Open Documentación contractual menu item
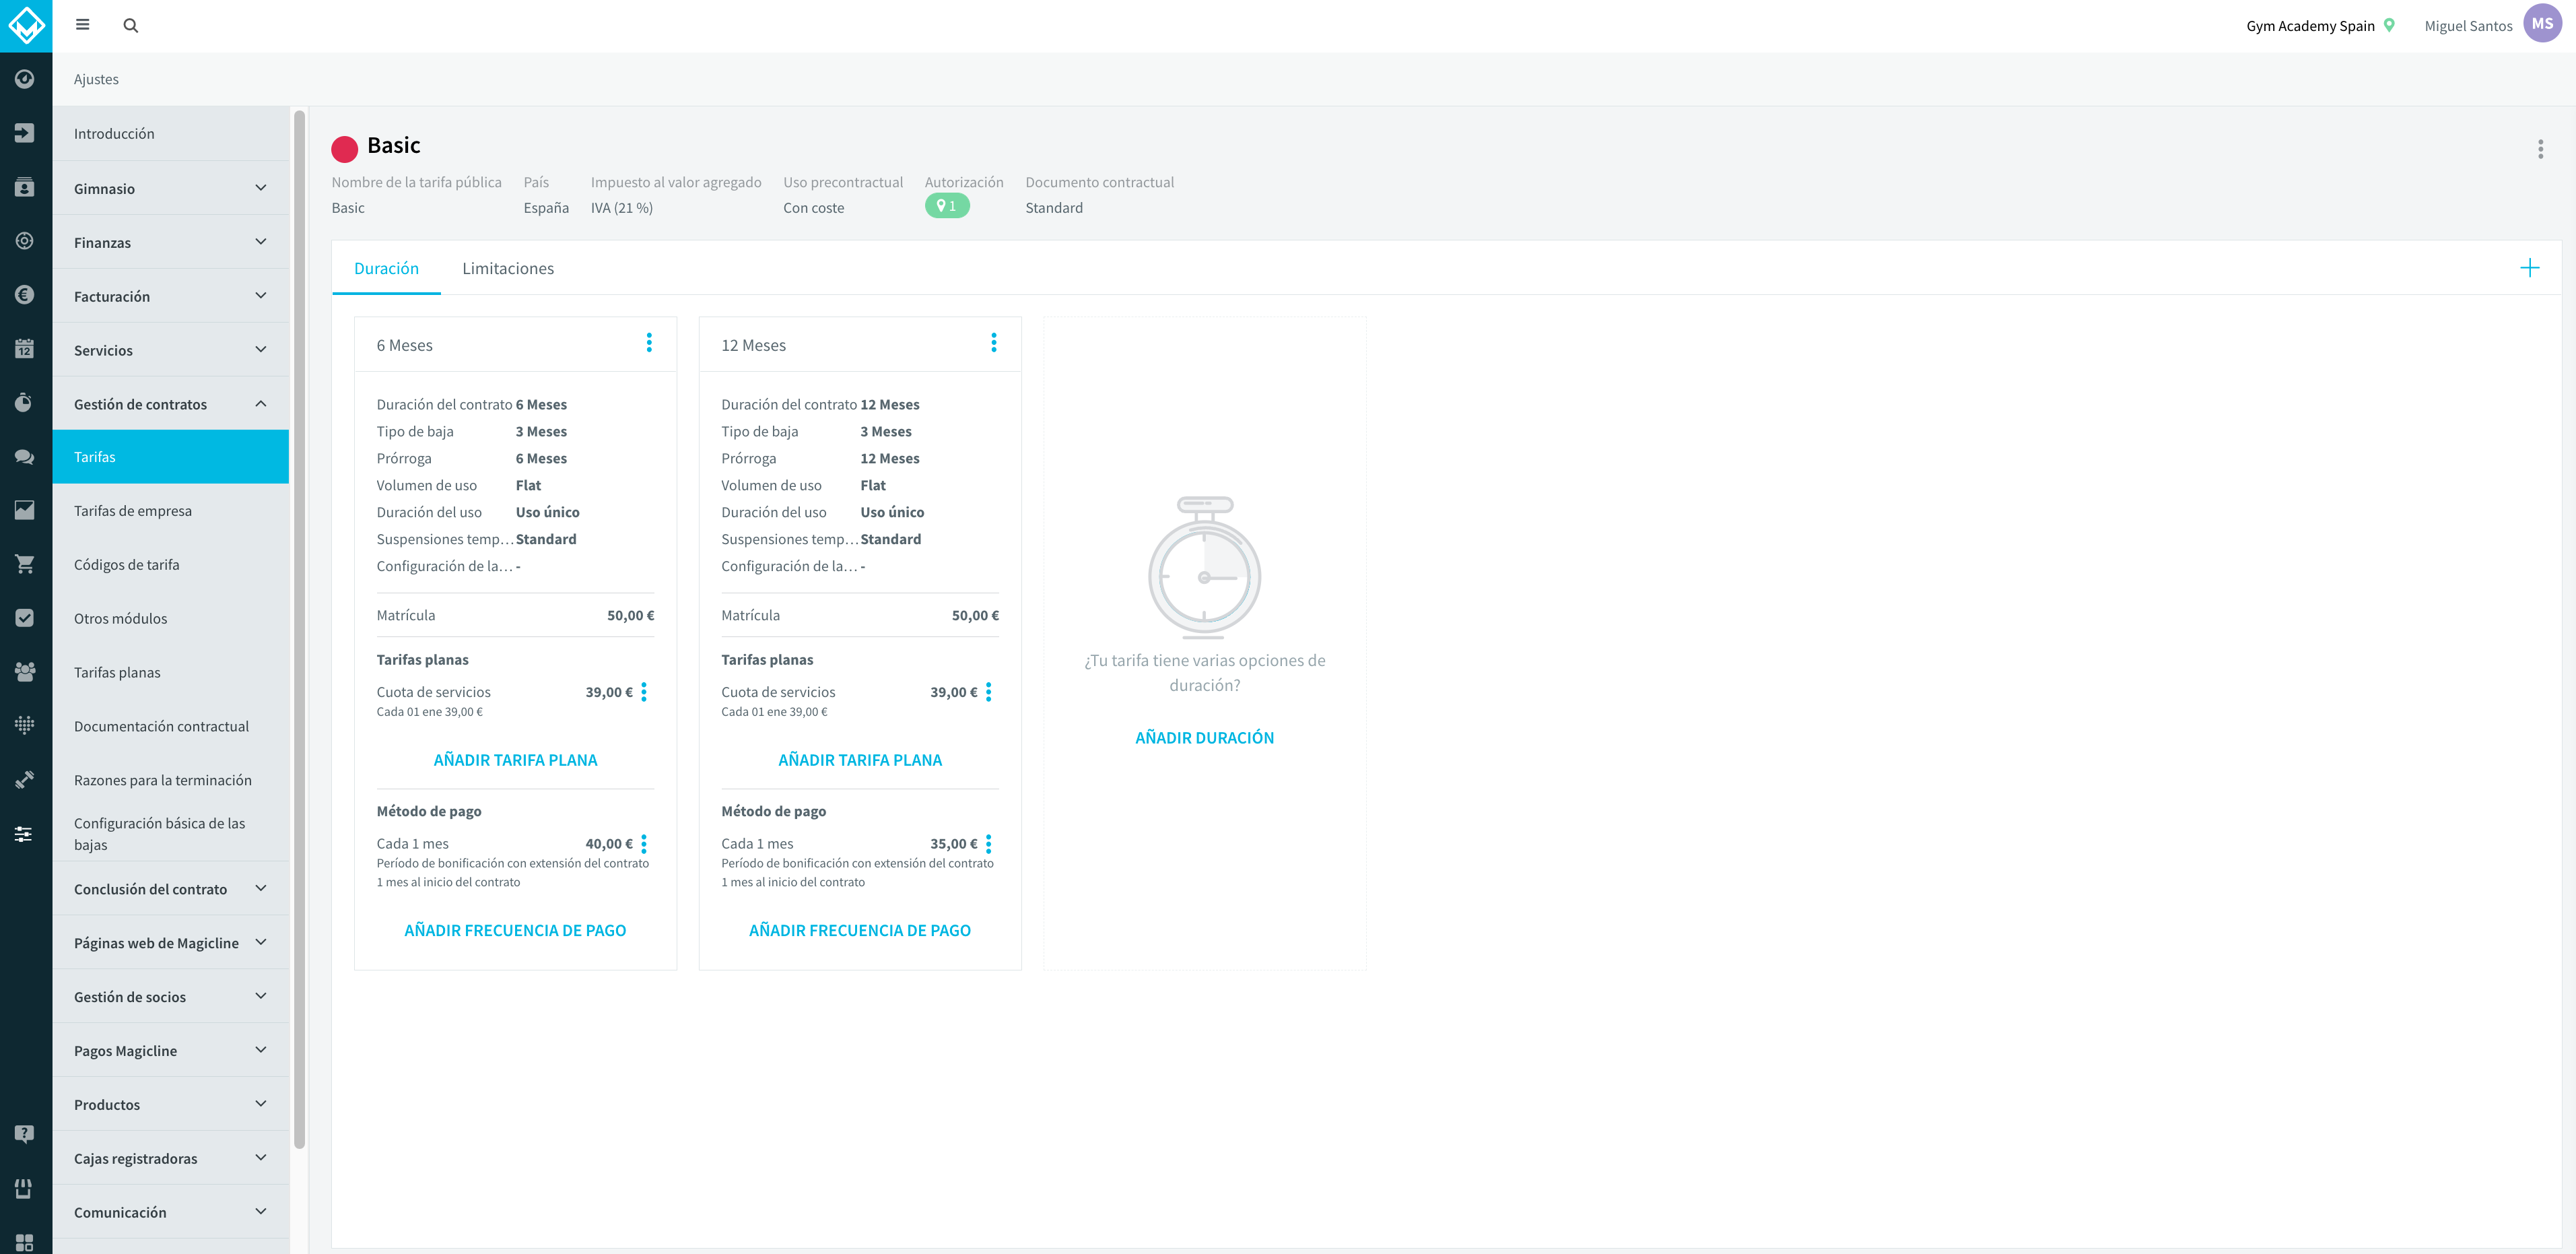This screenshot has width=2576, height=1254. pos(170,727)
